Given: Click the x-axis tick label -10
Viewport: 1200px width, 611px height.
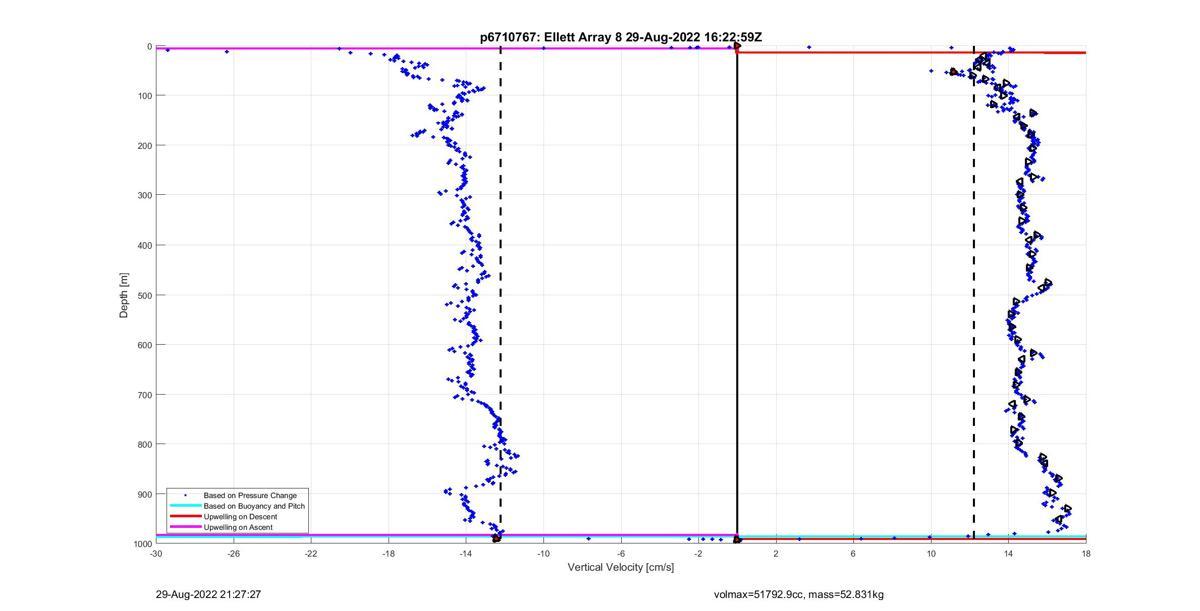Looking at the screenshot, I should click(543, 553).
